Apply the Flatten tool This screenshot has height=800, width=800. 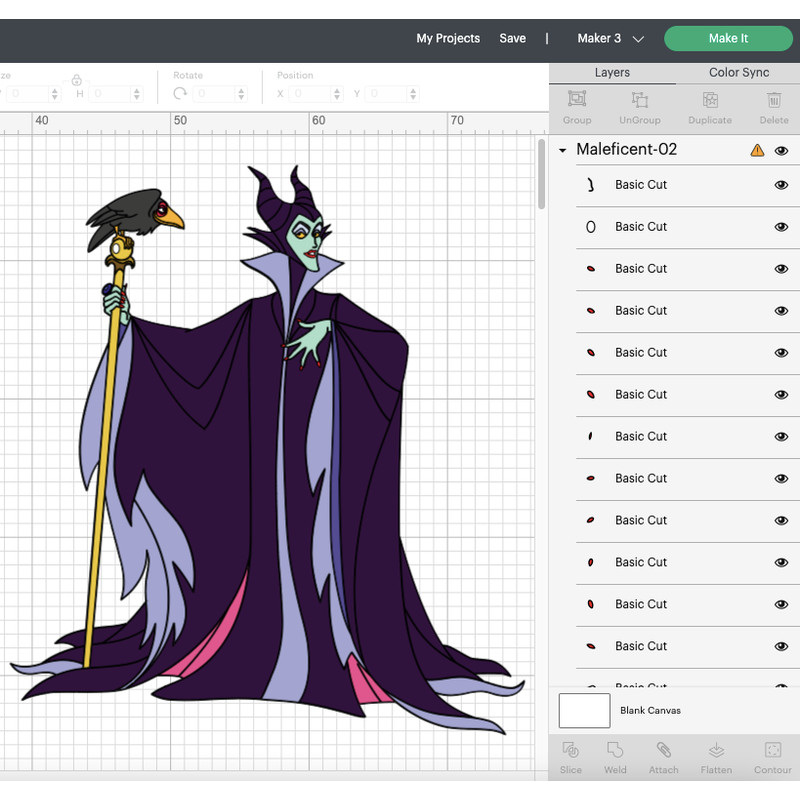point(716,758)
